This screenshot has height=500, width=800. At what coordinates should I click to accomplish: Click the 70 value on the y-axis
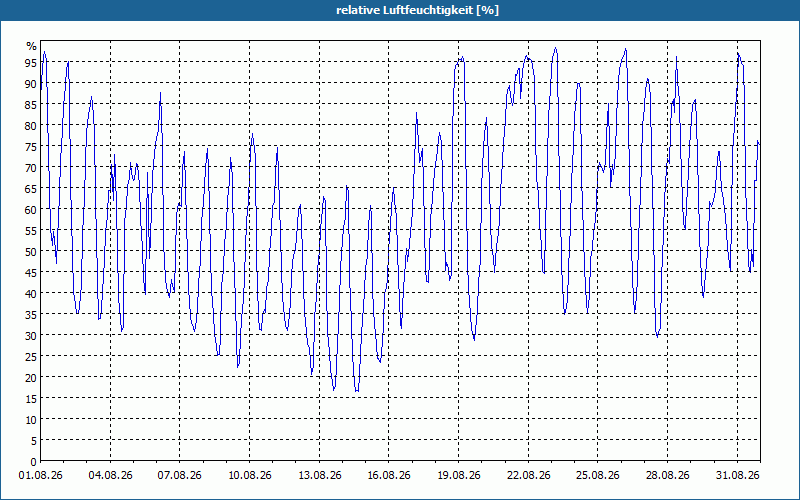tap(31, 168)
